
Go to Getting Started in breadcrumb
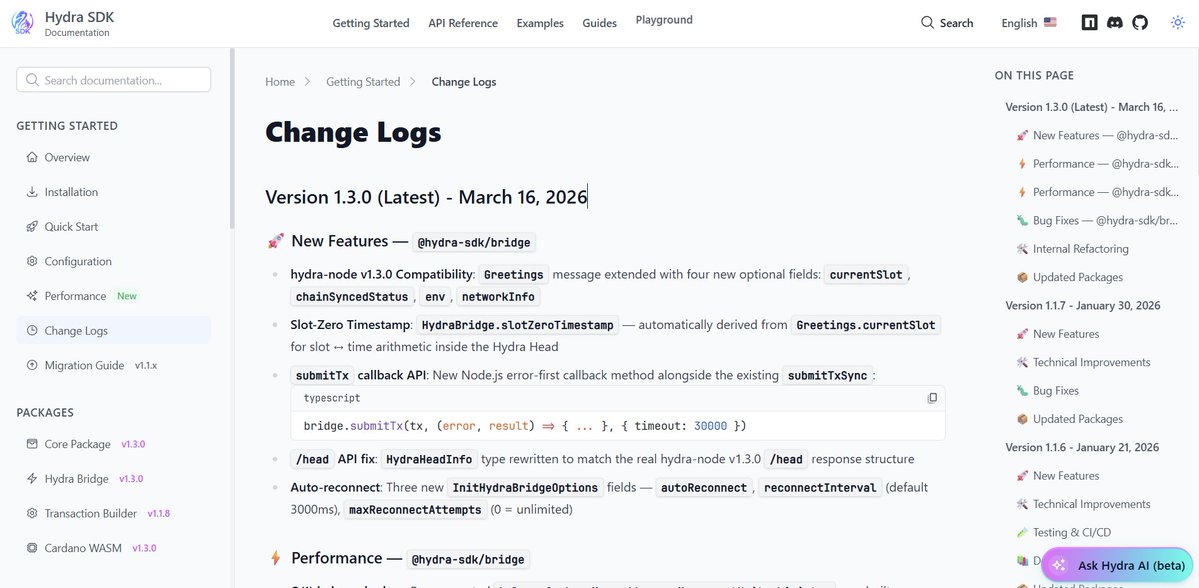(x=363, y=82)
